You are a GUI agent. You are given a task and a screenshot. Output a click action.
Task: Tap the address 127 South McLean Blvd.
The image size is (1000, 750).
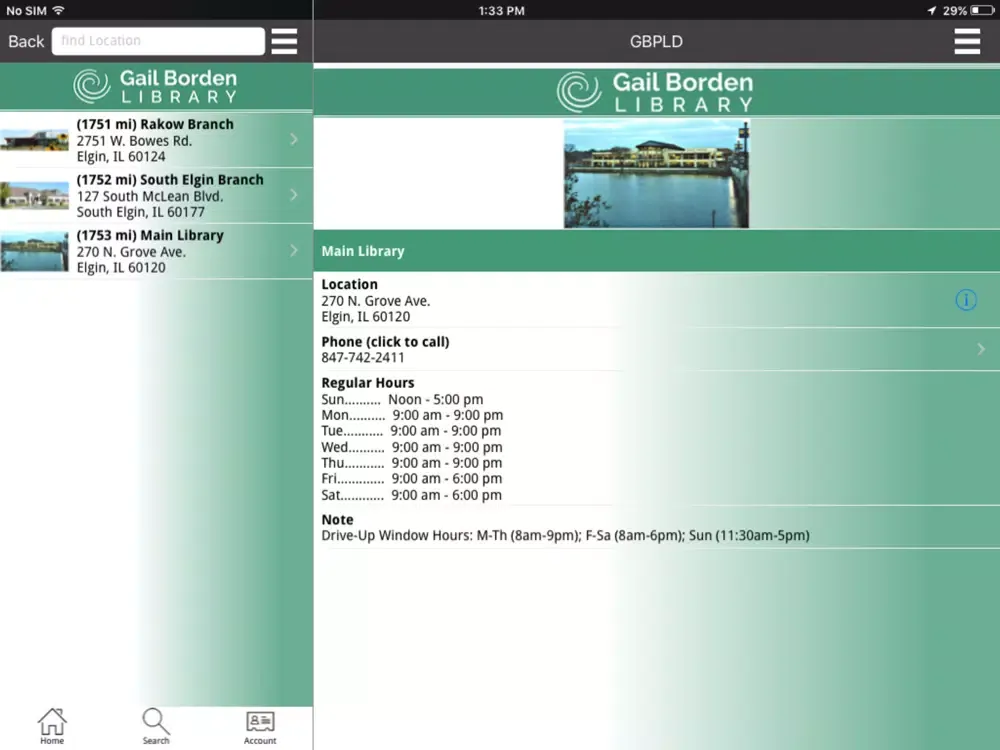point(150,196)
